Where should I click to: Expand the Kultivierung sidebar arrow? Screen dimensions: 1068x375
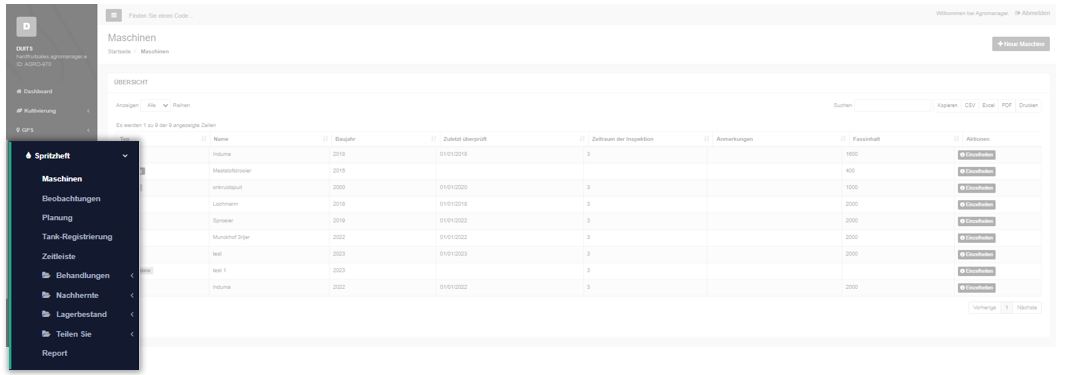point(88,110)
